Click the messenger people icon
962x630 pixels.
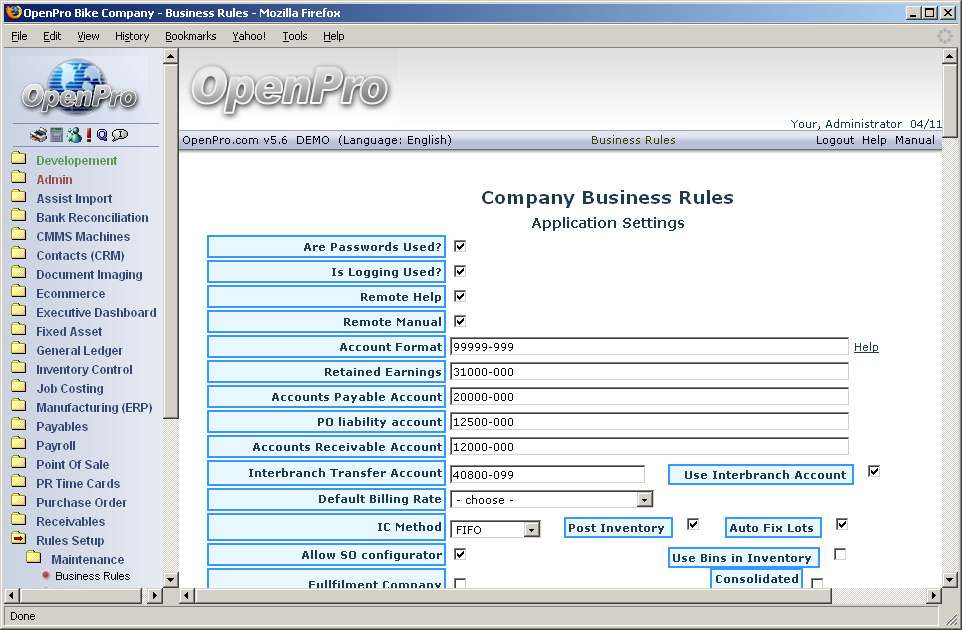(x=73, y=135)
